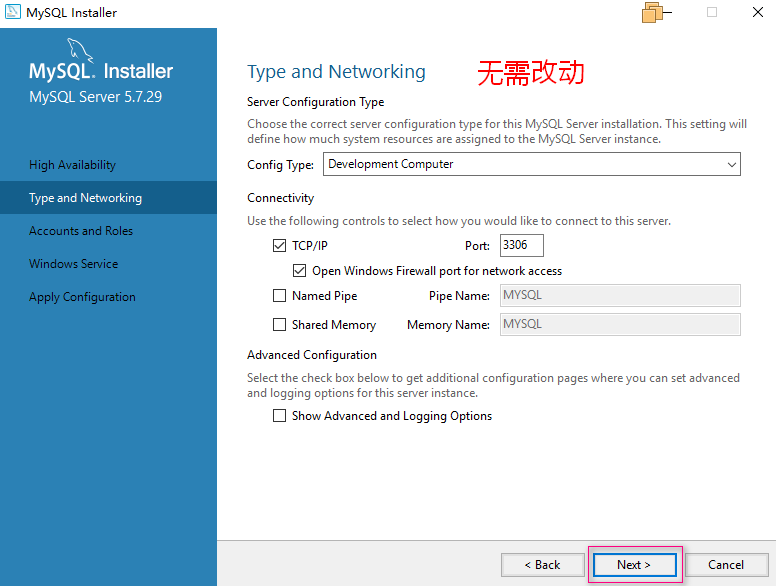Click the Port field showing 3306

point(522,245)
